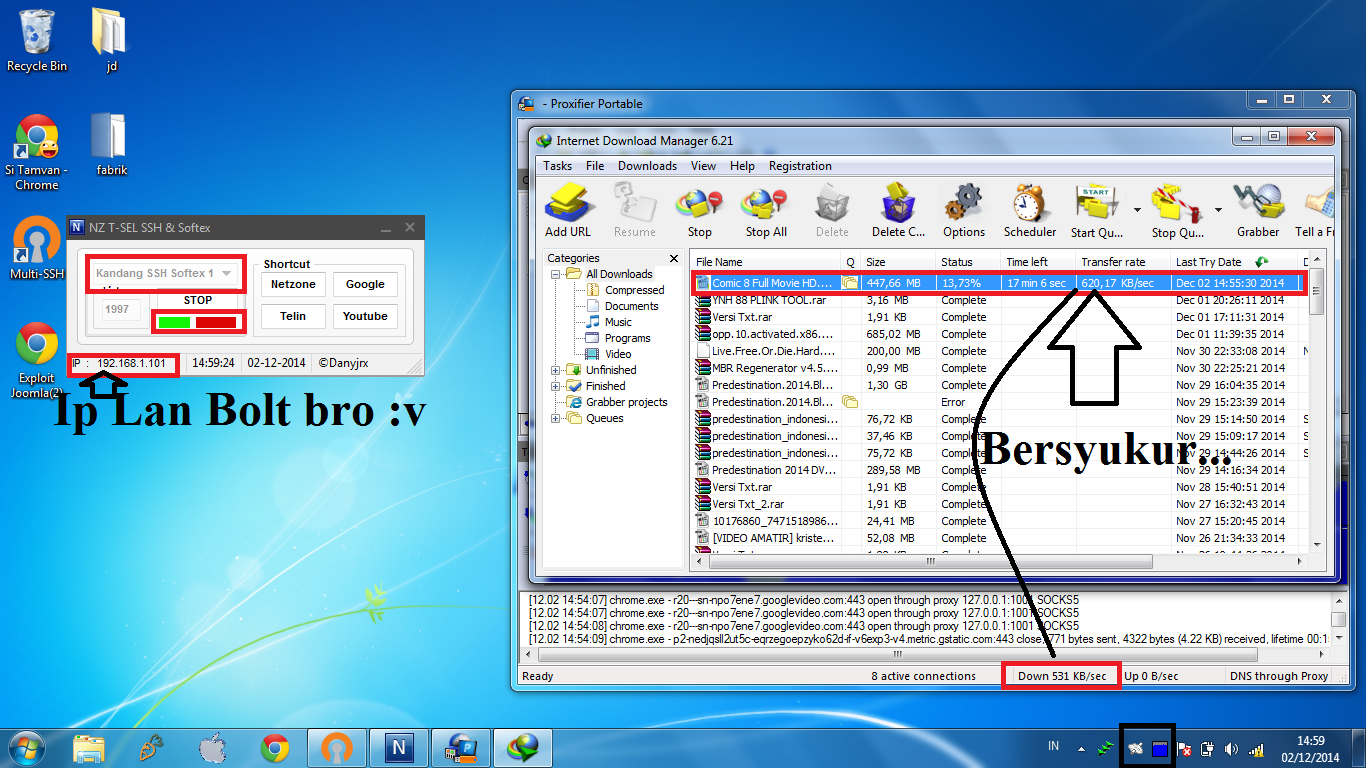
Task: Select the Programs category
Action: 627,338
